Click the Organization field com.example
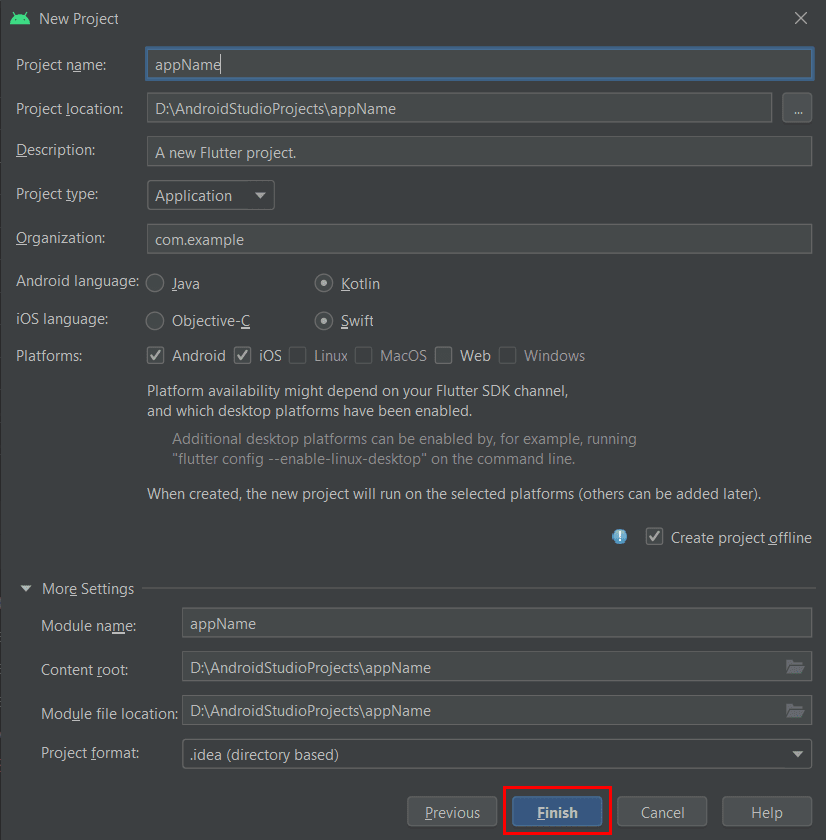 [x=479, y=239]
